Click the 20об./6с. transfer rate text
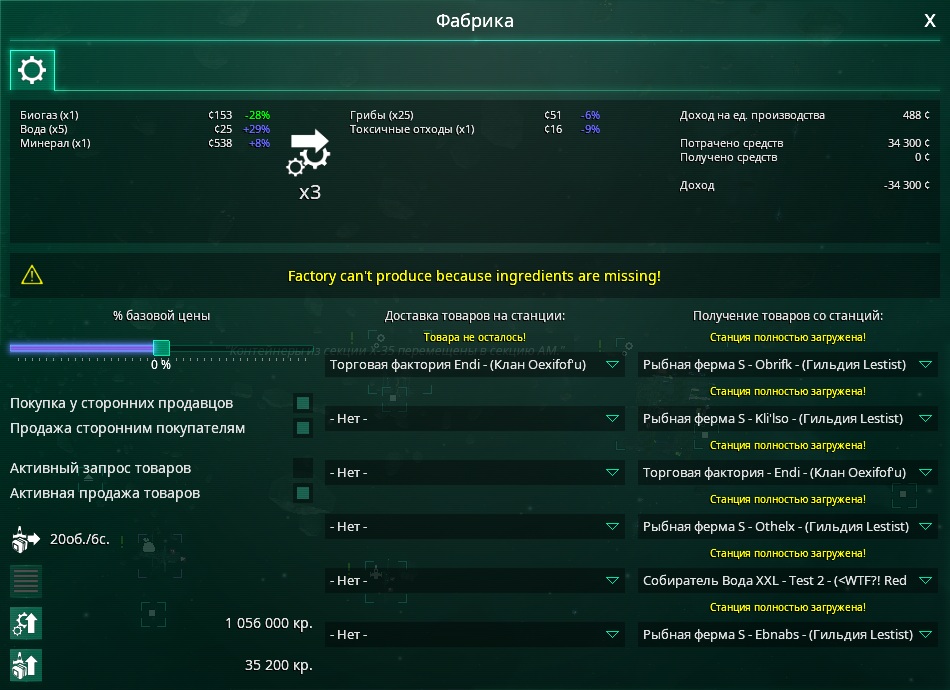950x690 pixels. coord(80,539)
